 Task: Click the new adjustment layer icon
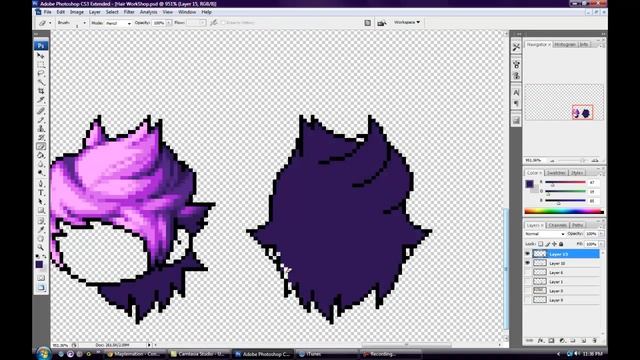pyautogui.click(x=562, y=340)
